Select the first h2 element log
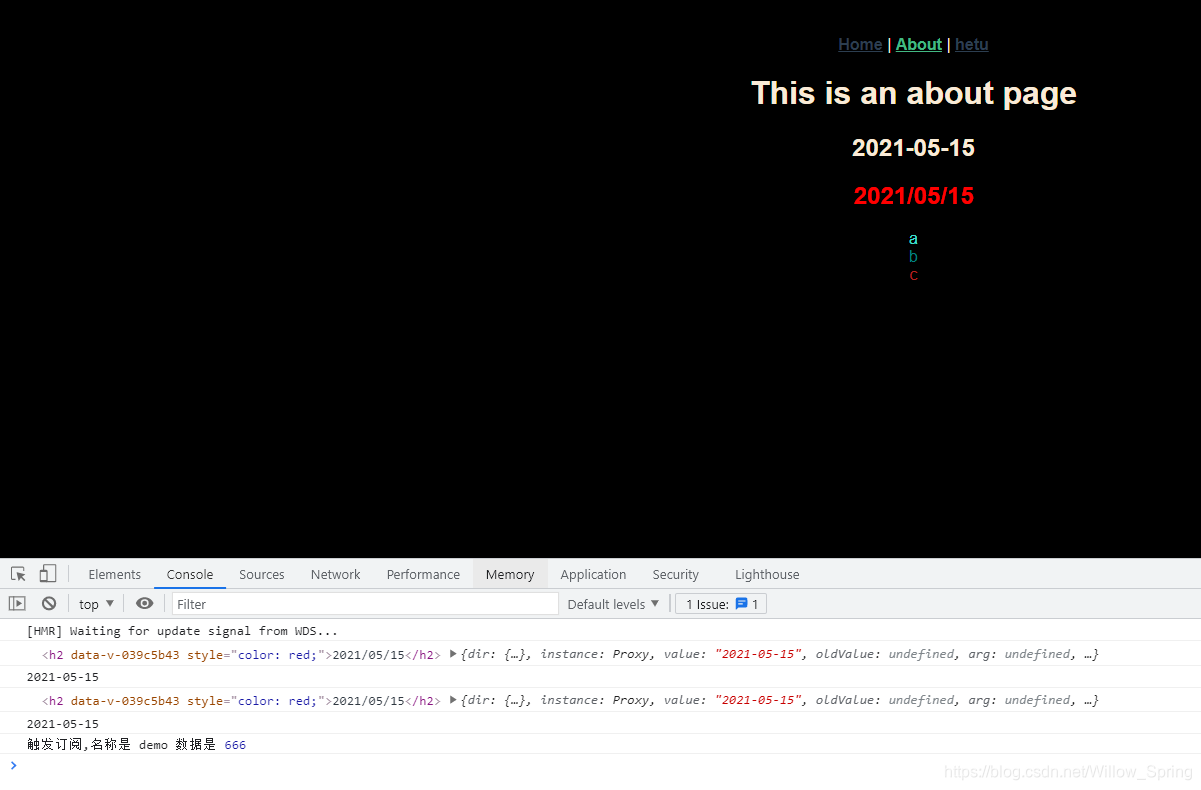The image size is (1201, 790). coord(241,655)
